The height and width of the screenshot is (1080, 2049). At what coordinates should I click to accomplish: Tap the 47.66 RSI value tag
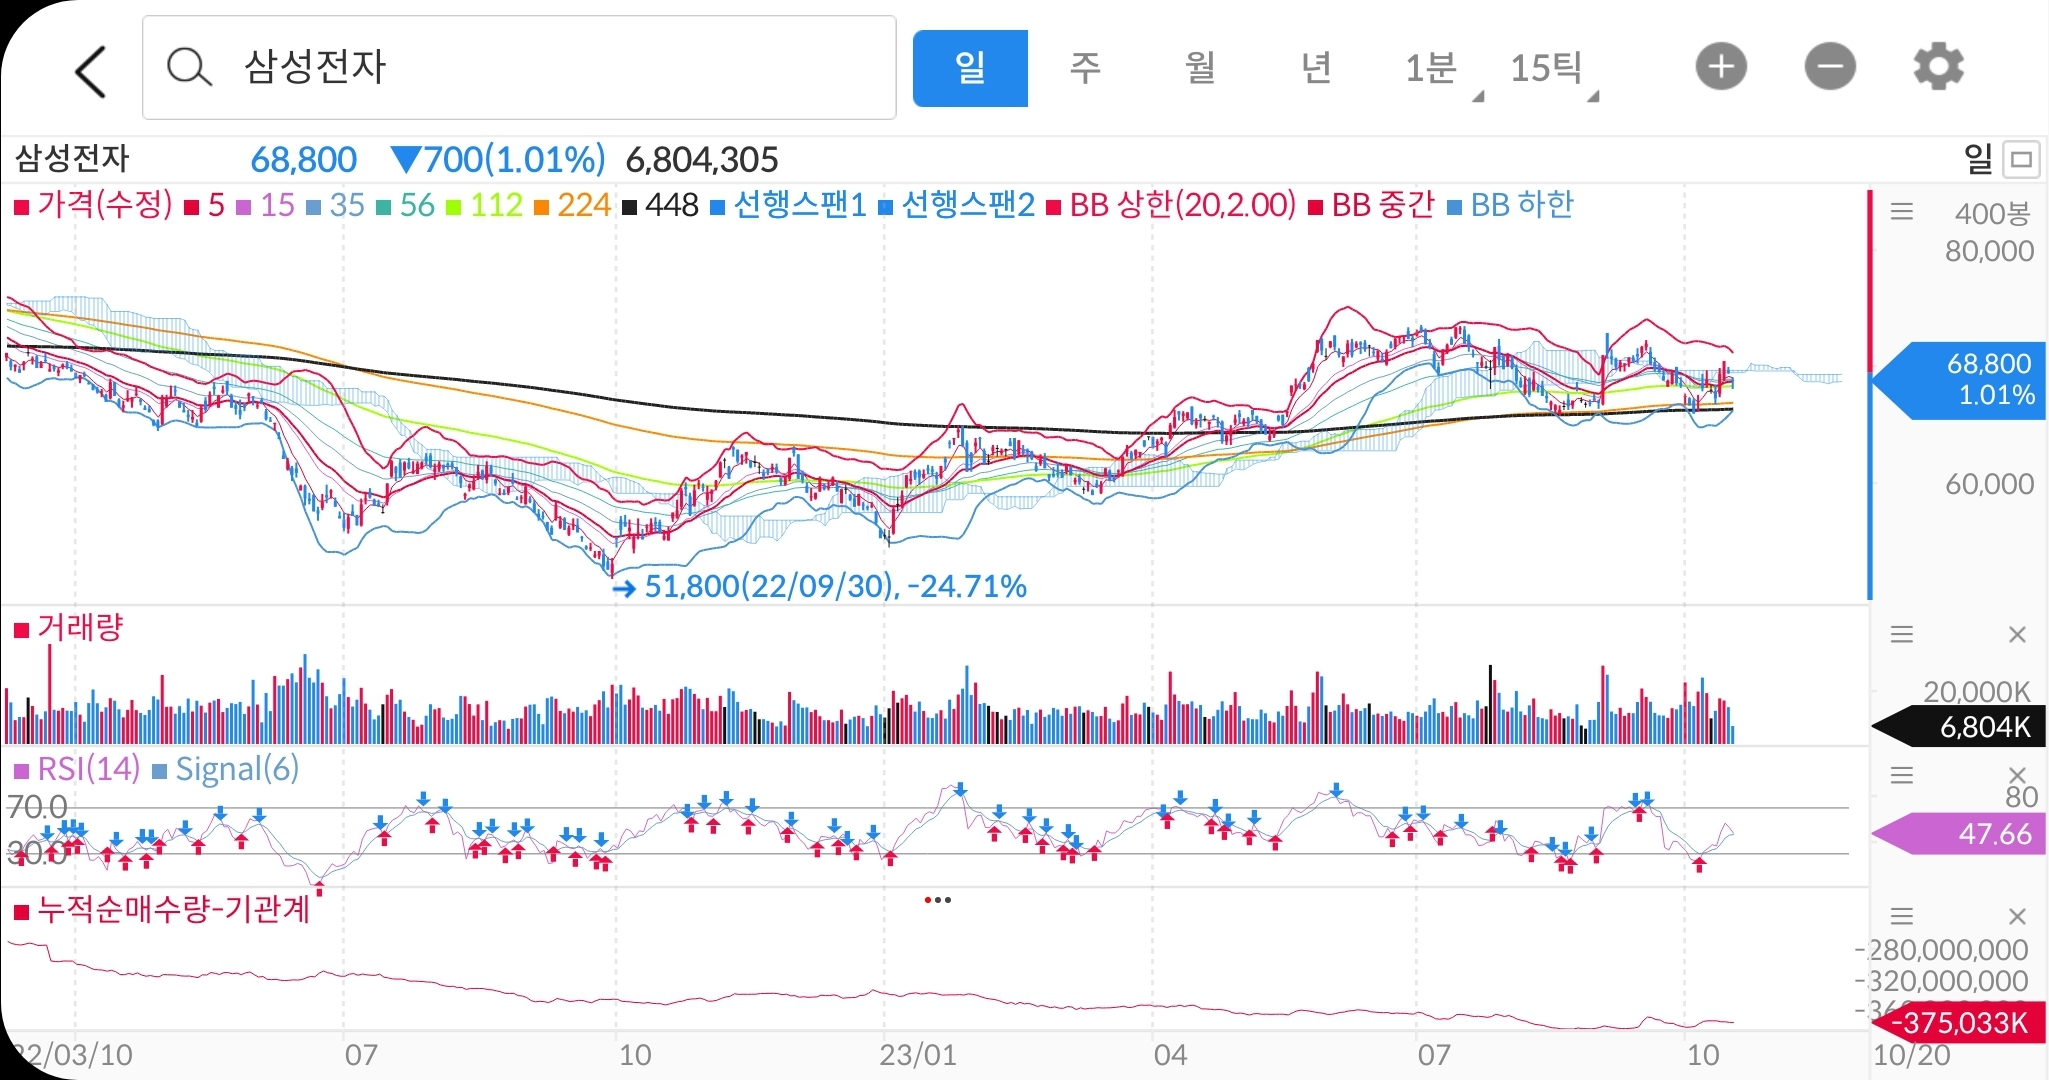[1960, 834]
